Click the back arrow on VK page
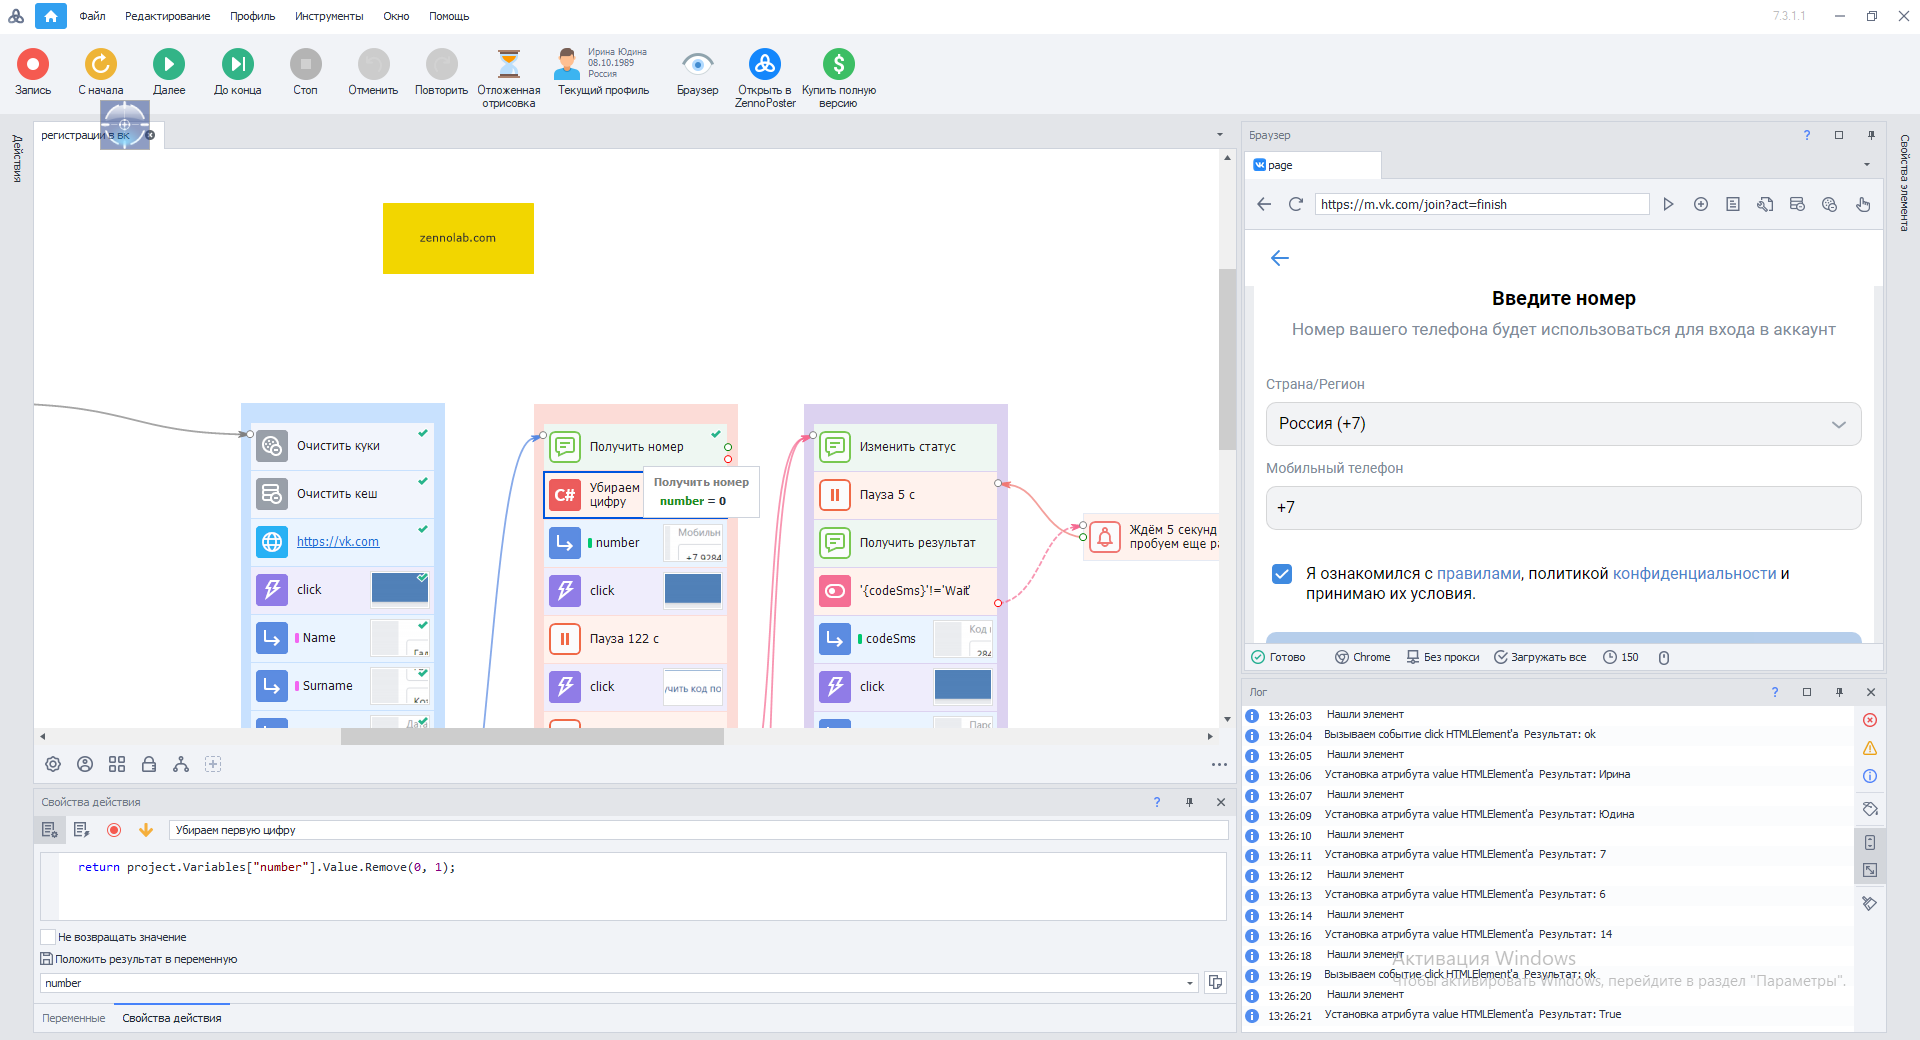The height and width of the screenshot is (1040, 1920). click(1280, 258)
